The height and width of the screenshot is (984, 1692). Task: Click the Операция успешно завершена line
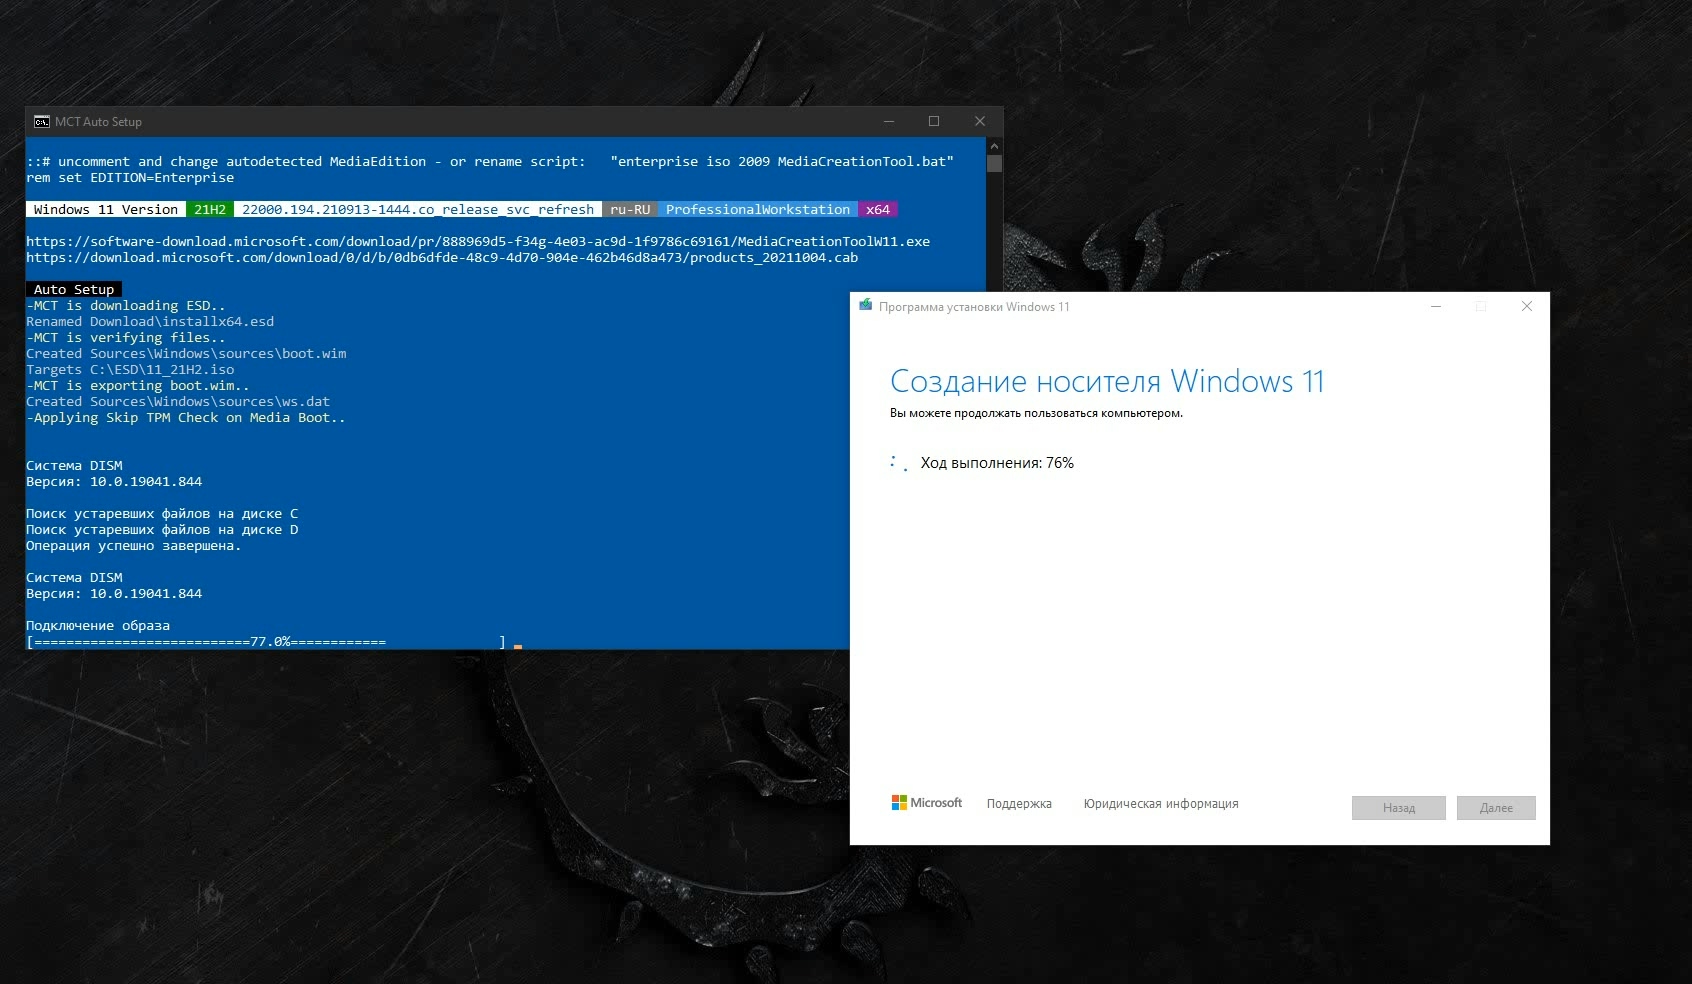click(134, 546)
